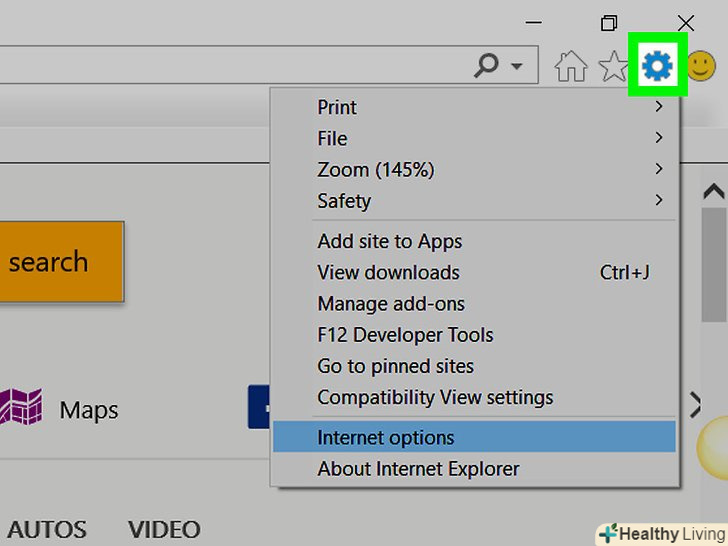The width and height of the screenshot is (728, 546).
Task: Restore the browser window size
Action: click(609, 22)
